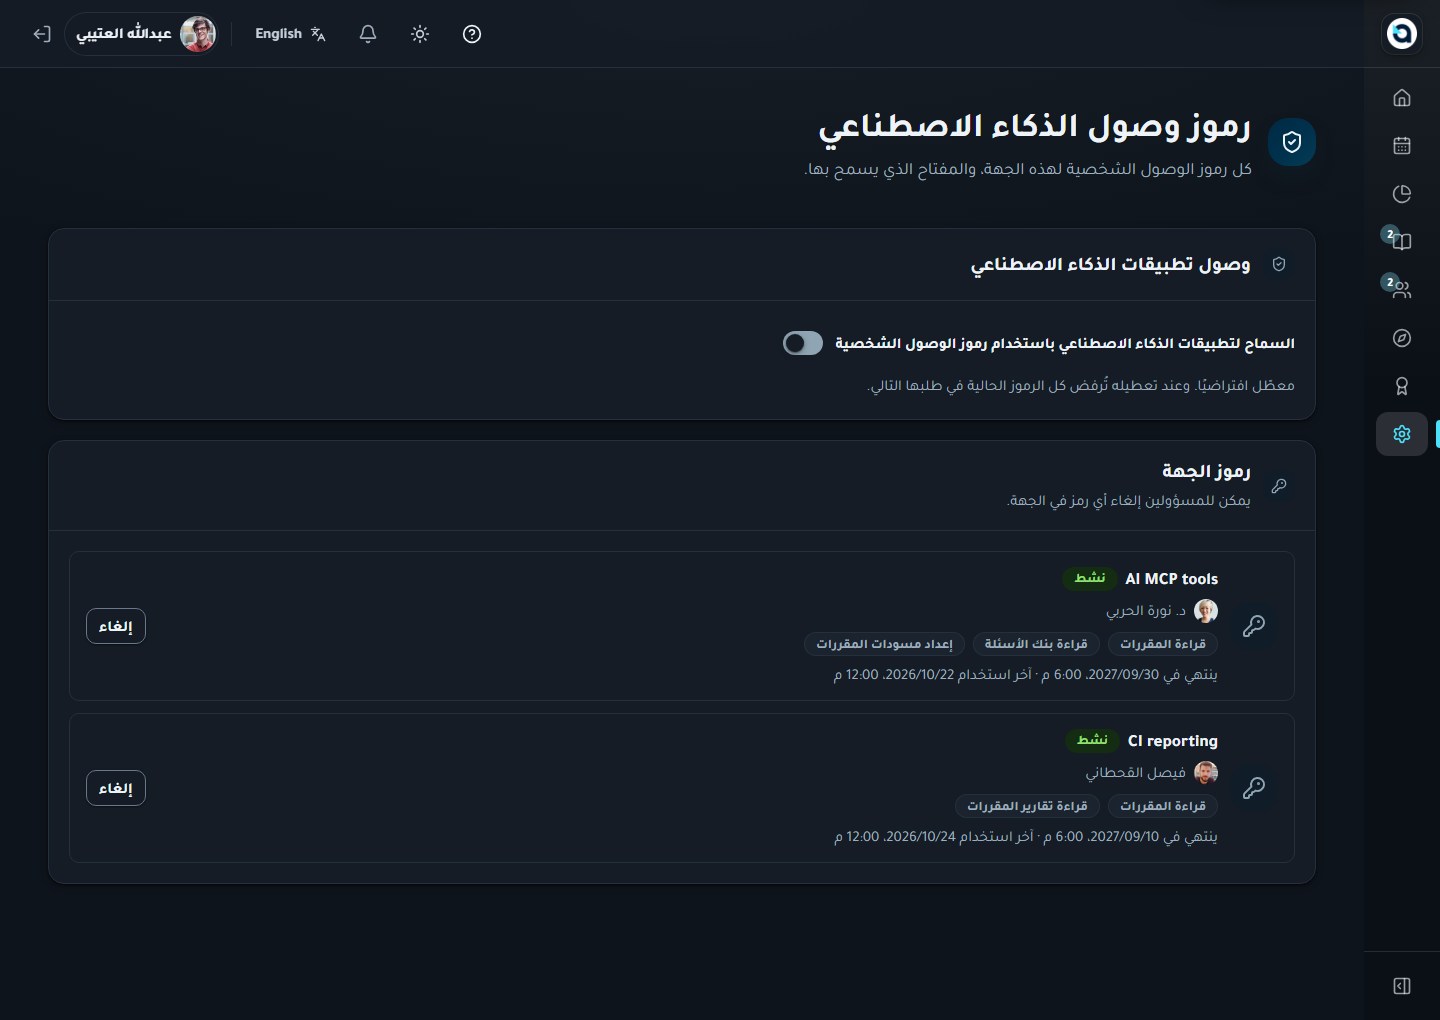Click the رموز الجهة section heading
The width and height of the screenshot is (1440, 1020).
[1206, 471]
